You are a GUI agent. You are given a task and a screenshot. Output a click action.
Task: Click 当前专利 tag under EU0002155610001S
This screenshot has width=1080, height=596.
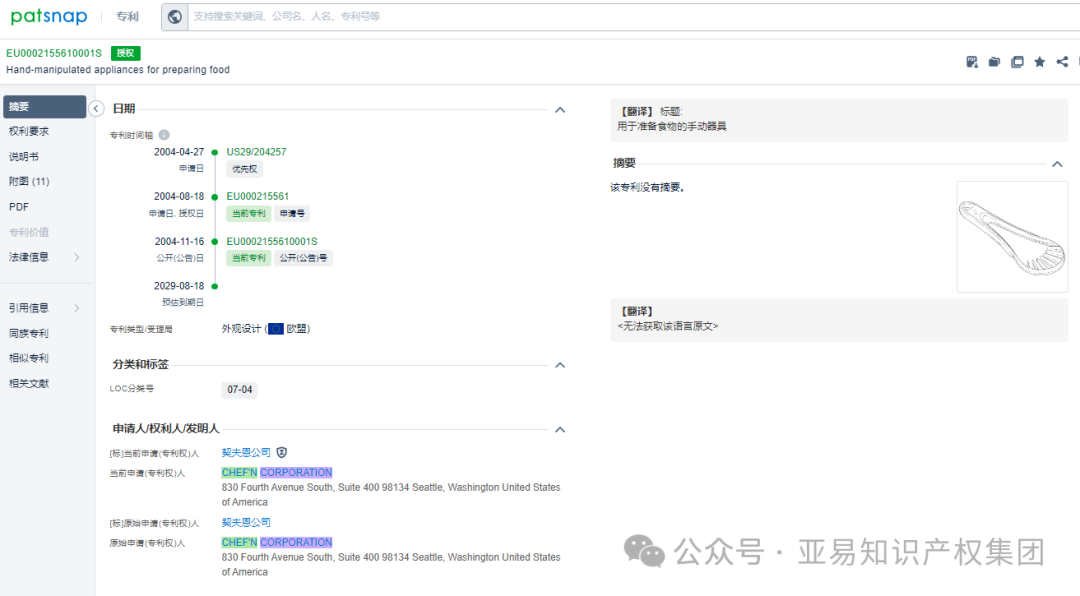tap(249, 258)
